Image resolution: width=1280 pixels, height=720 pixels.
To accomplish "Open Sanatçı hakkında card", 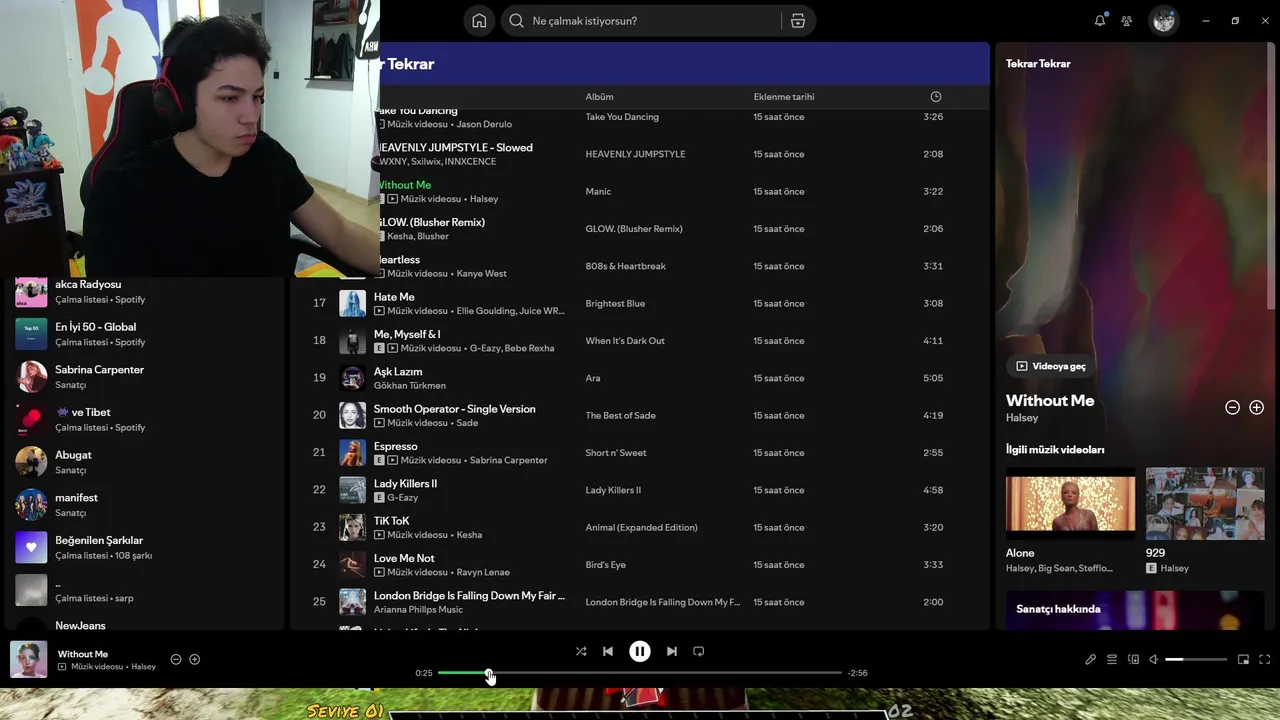I will pyautogui.click(x=1135, y=610).
